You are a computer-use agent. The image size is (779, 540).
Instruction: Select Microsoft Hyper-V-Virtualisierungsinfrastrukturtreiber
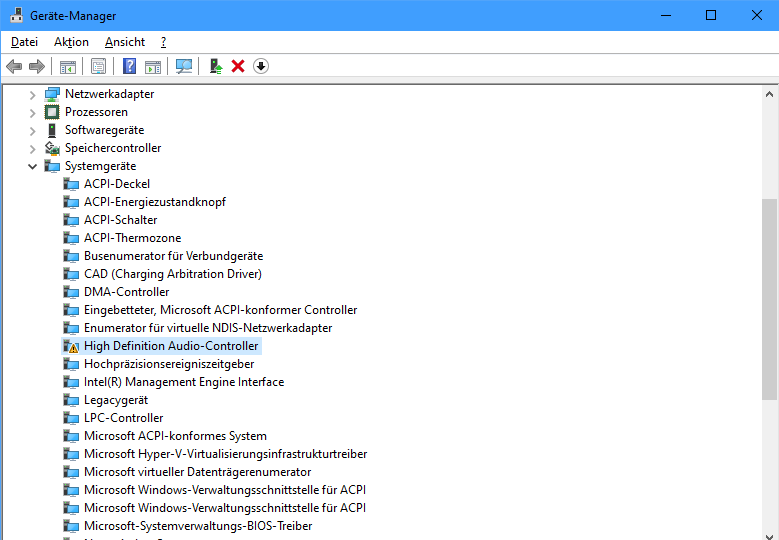coord(226,454)
